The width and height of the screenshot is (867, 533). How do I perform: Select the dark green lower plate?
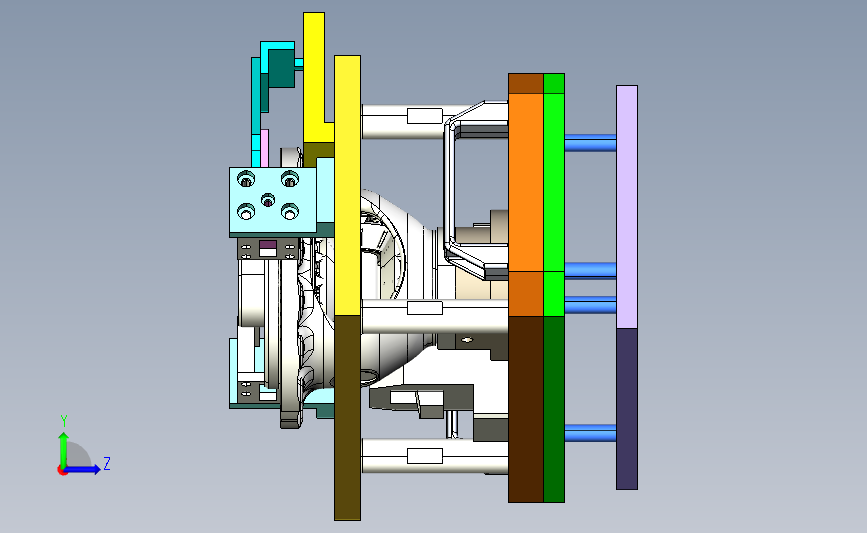coord(553,409)
